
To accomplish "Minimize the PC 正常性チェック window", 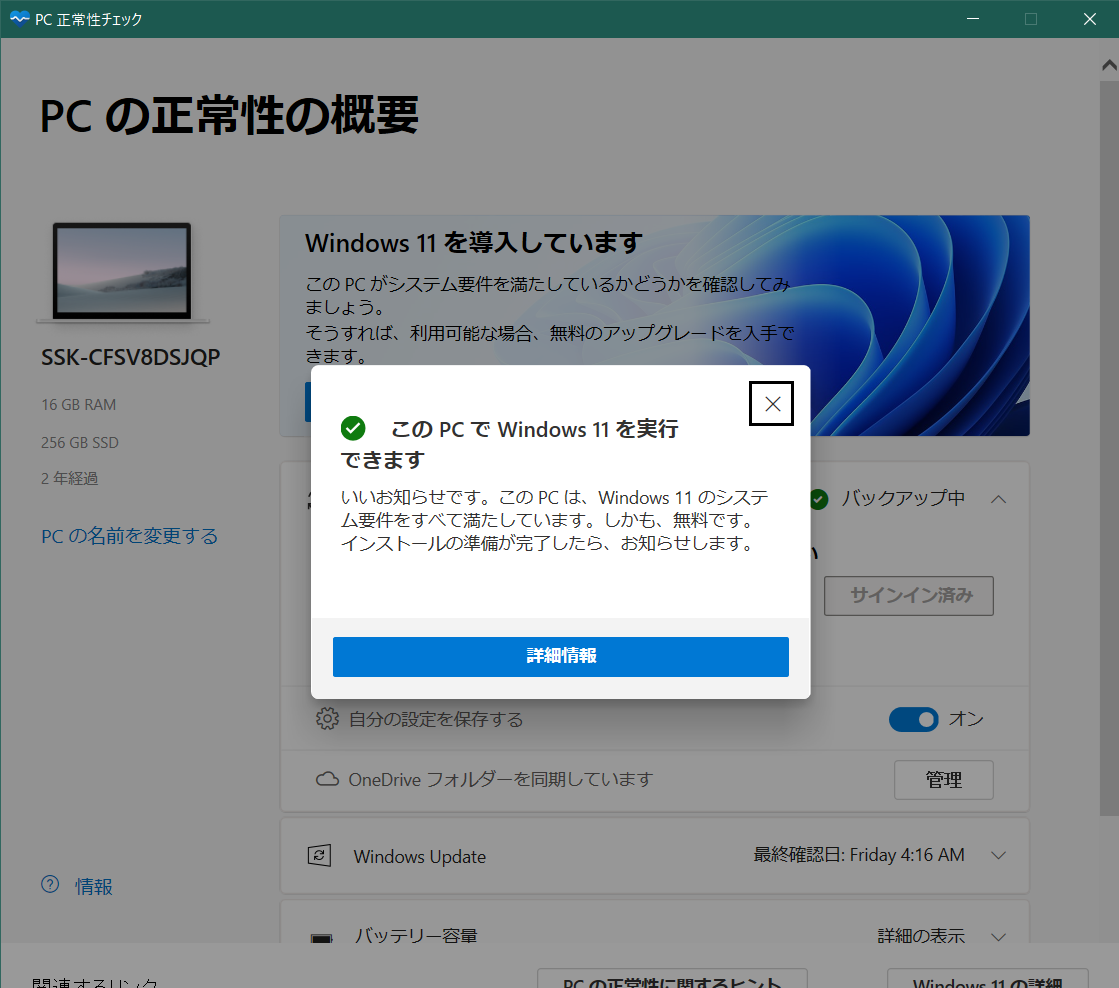I will (x=973, y=19).
